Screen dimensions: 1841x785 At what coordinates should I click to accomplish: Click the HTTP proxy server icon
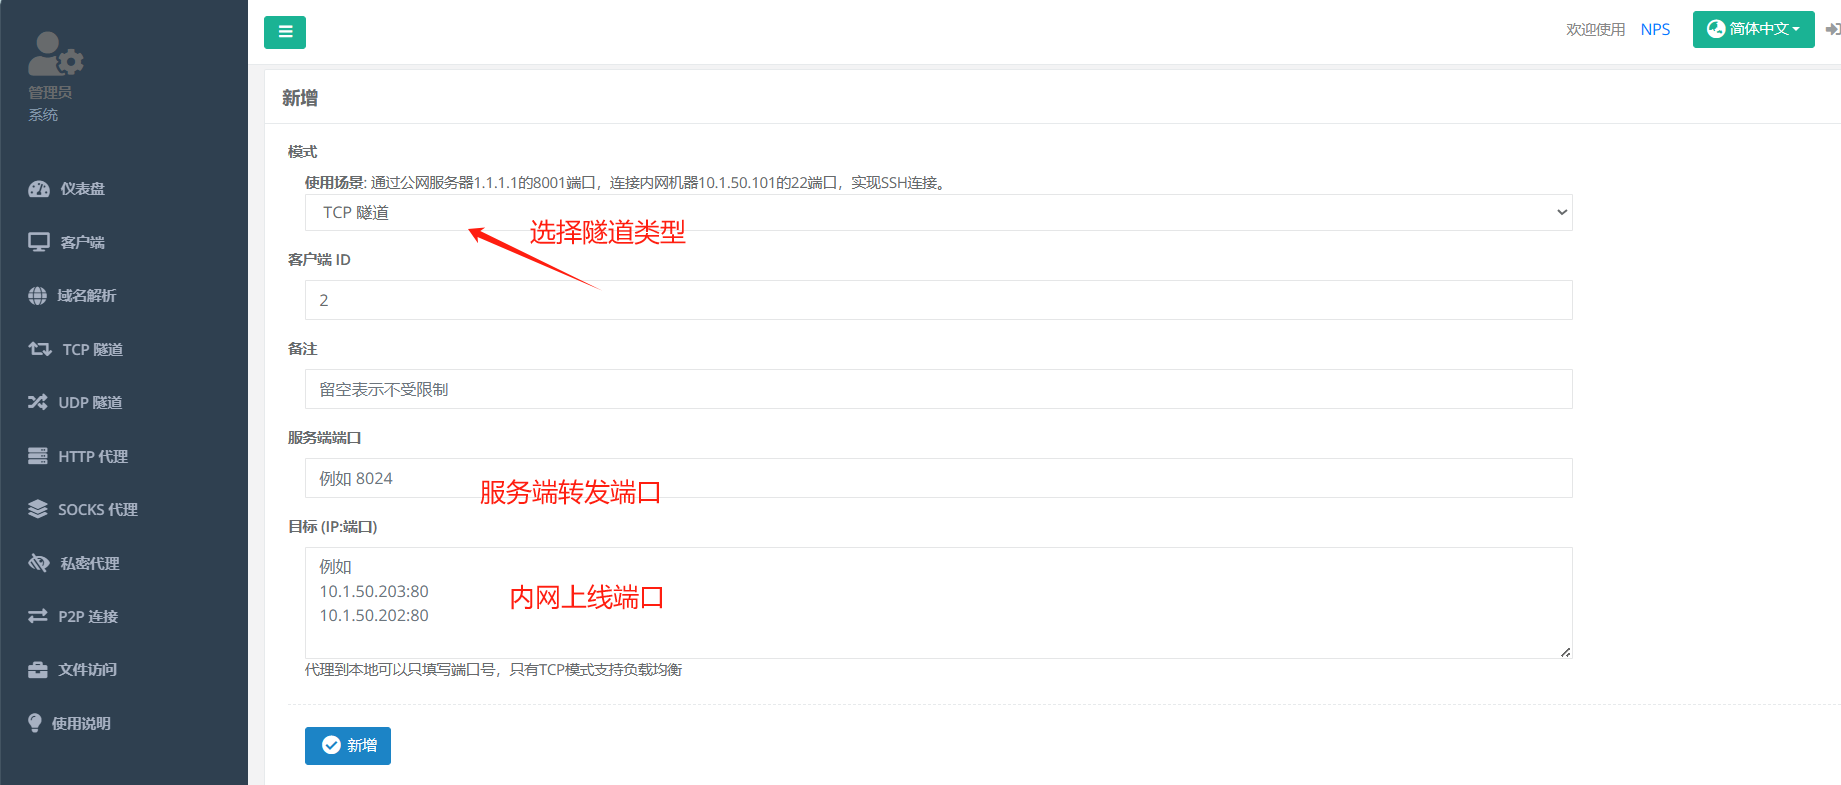click(38, 456)
